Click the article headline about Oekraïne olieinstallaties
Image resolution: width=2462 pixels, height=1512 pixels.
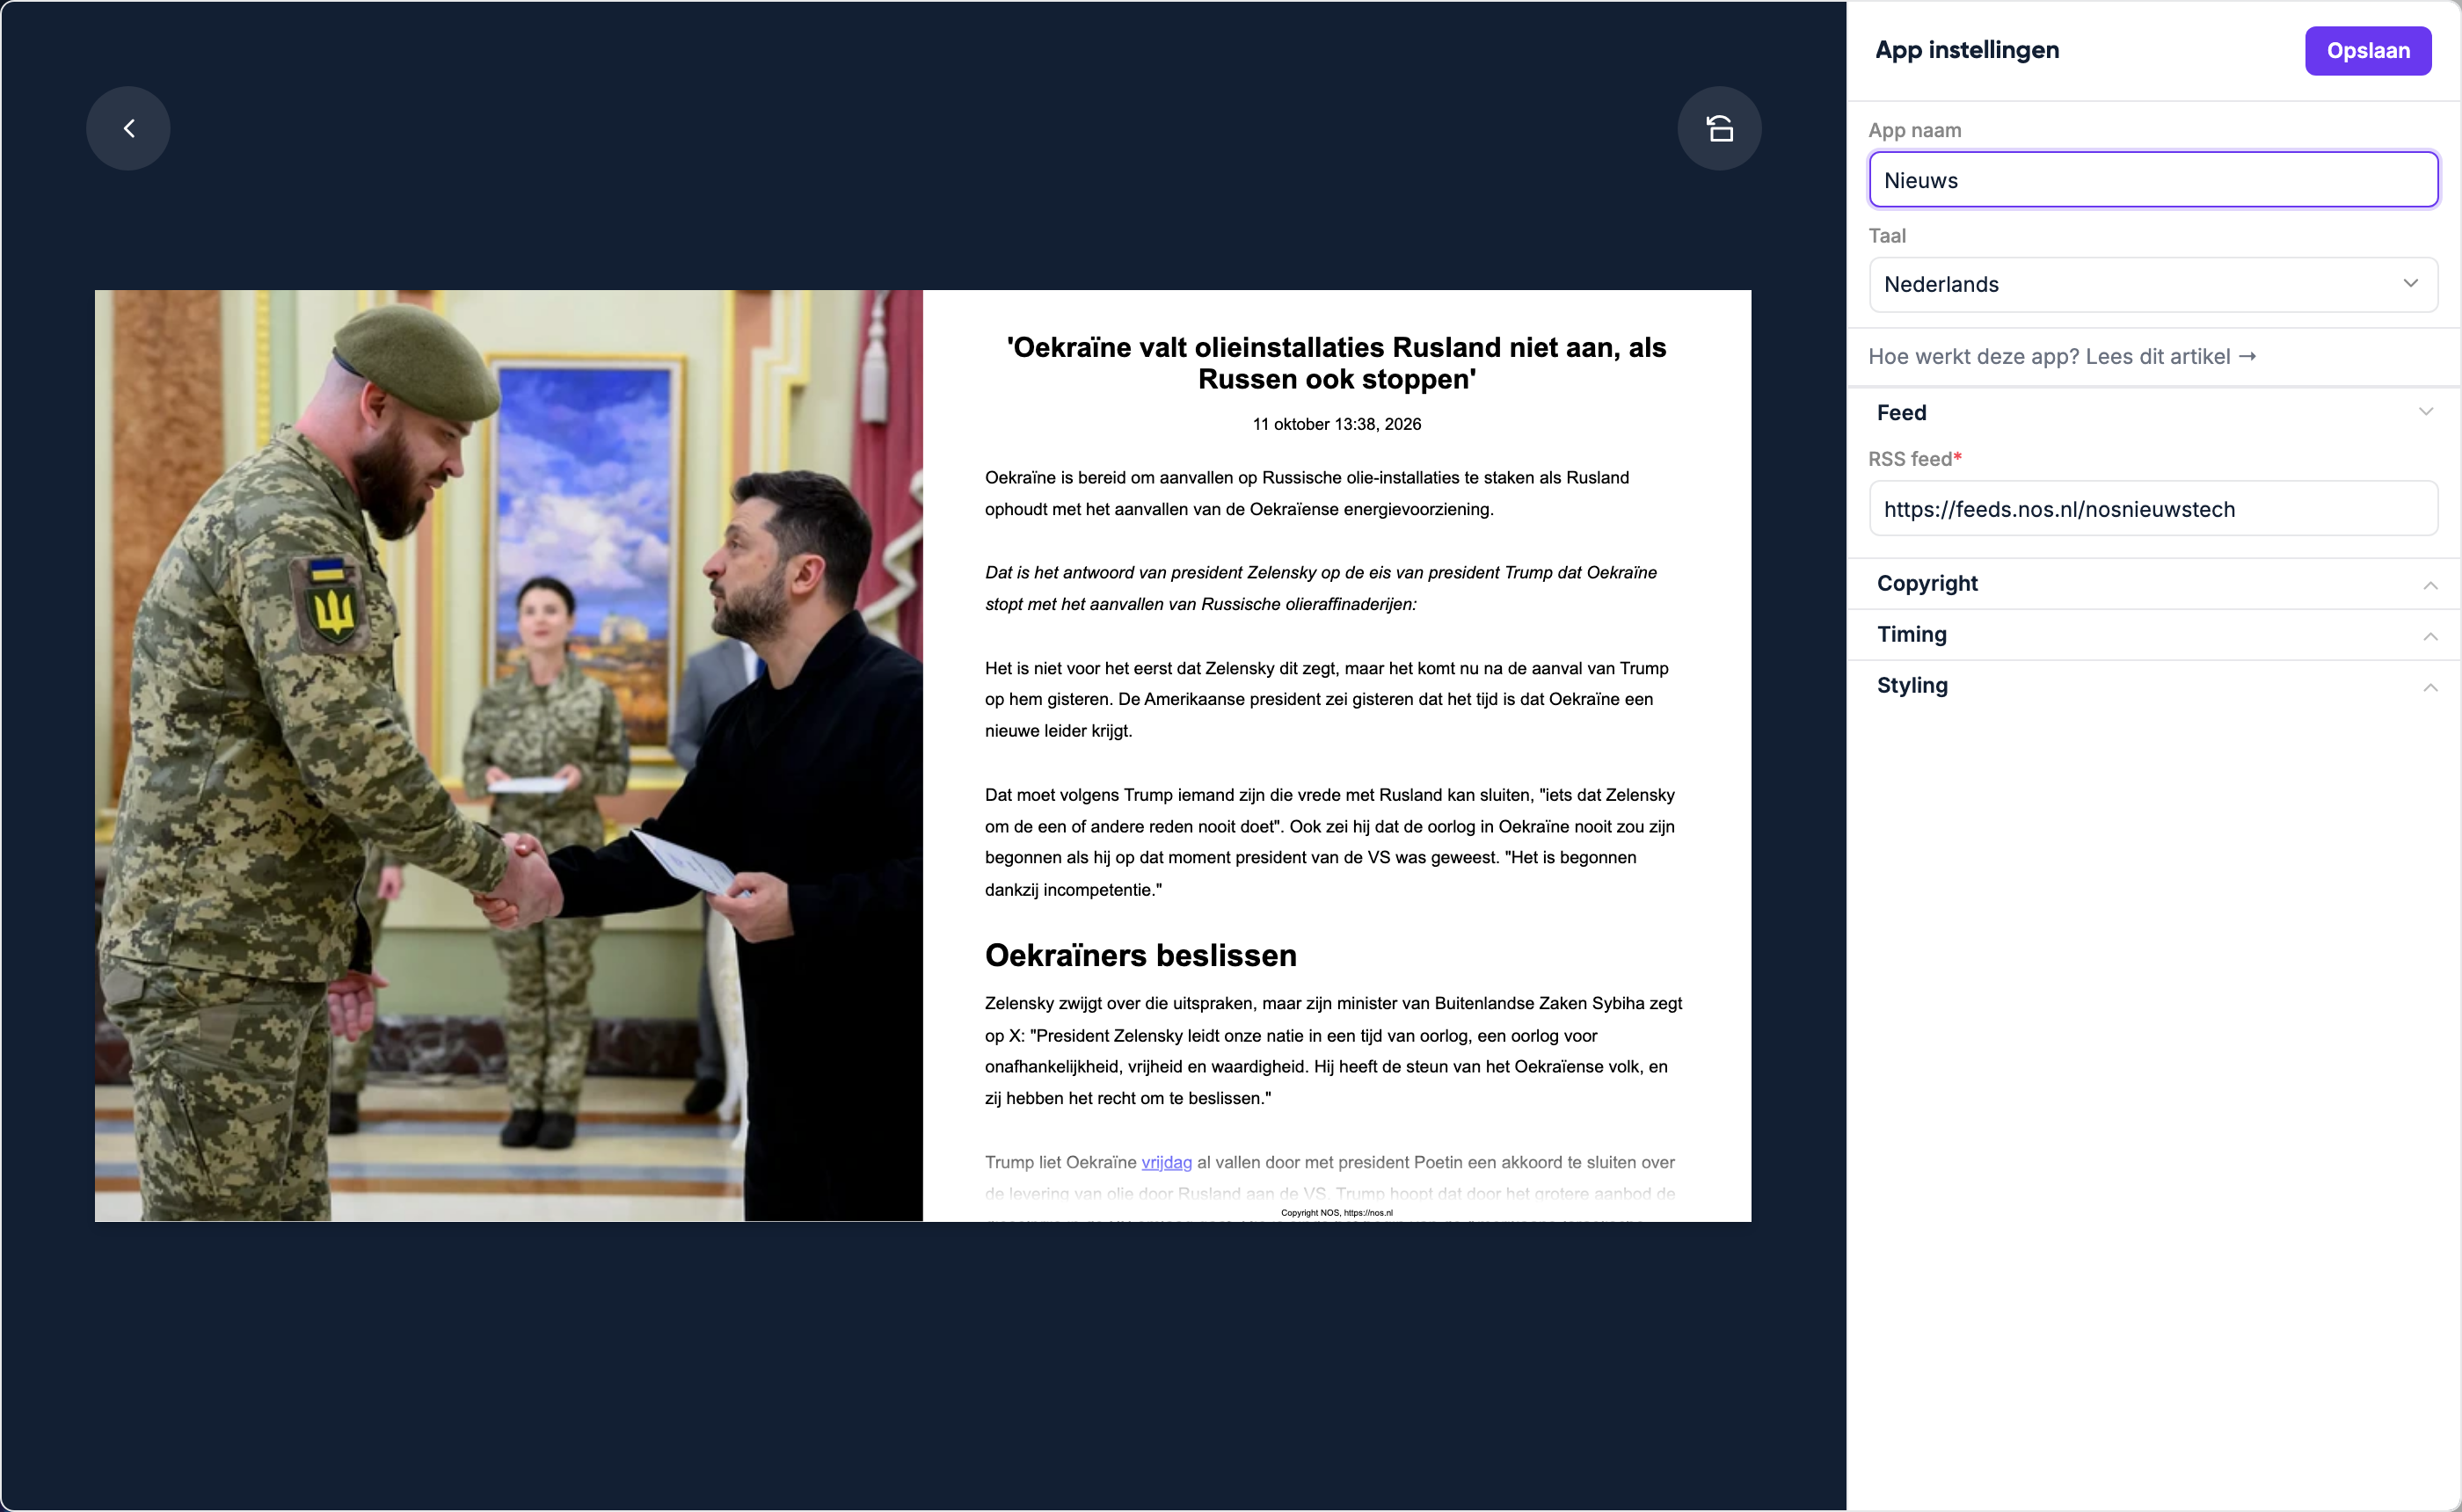[1336, 363]
